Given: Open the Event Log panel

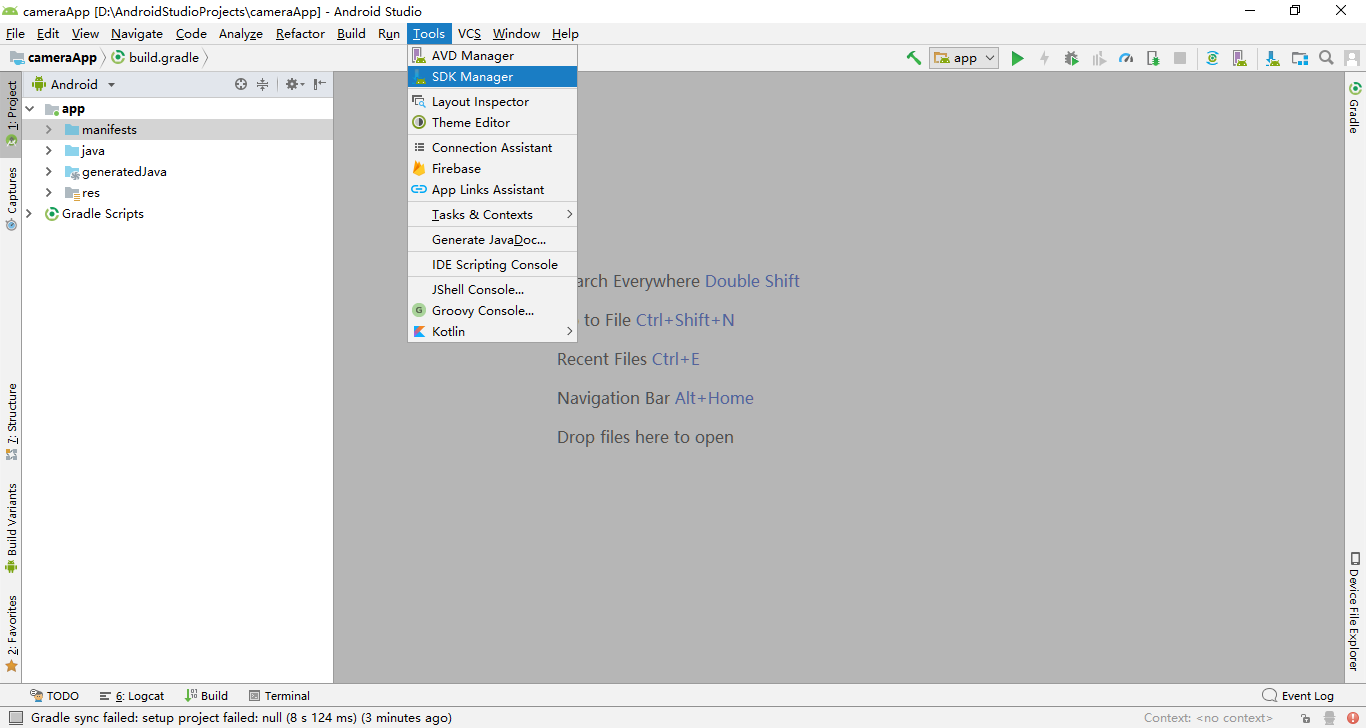Looking at the screenshot, I should coord(1298,696).
